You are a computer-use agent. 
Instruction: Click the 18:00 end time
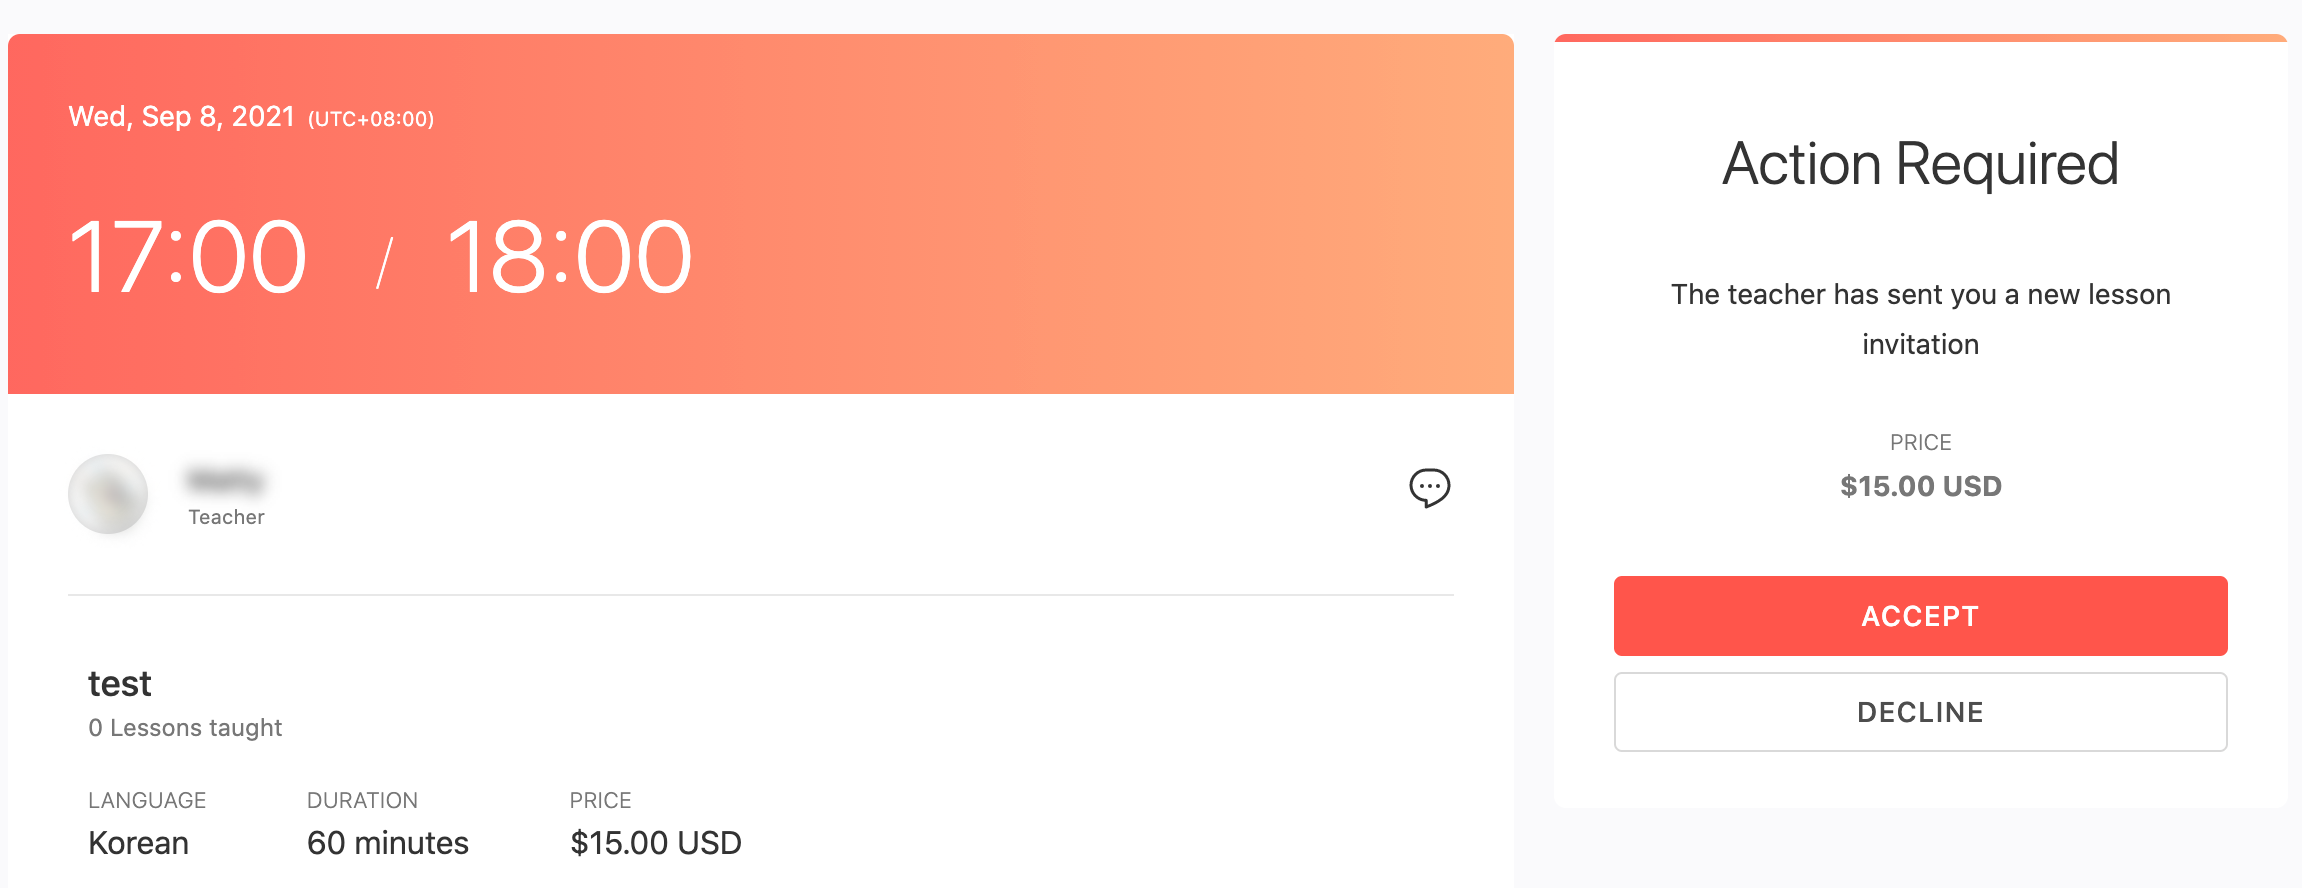click(x=570, y=258)
